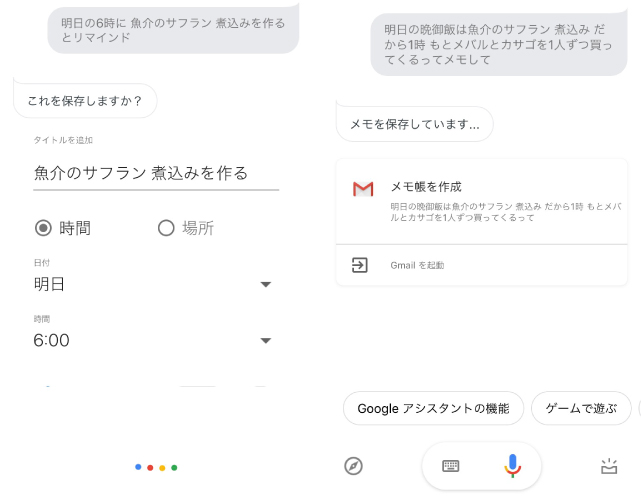Expand the 時間 dropdown showing 6:00
641x500 pixels.
153,340
